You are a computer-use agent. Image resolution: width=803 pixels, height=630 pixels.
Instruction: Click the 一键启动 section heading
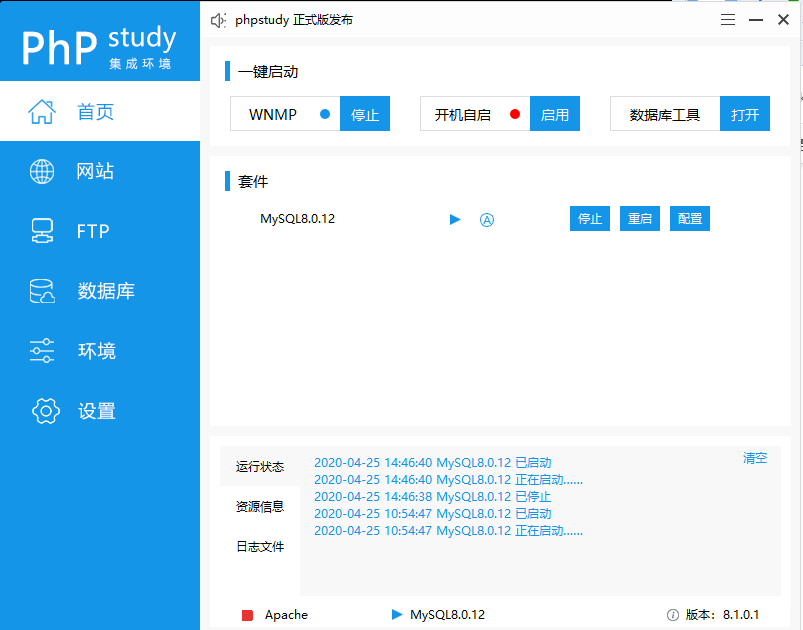pyautogui.click(x=268, y=72)
